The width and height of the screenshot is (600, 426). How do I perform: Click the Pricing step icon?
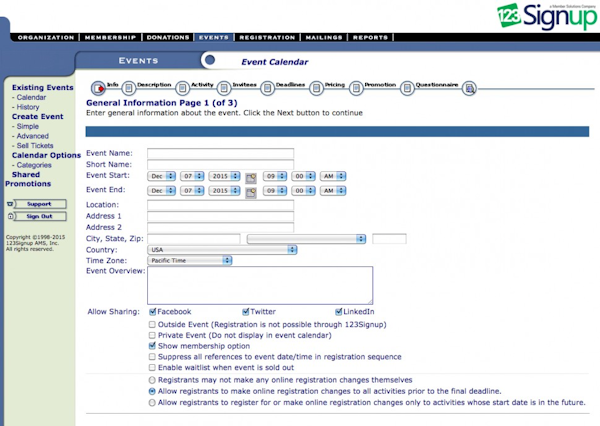click(x=316, y=88)
